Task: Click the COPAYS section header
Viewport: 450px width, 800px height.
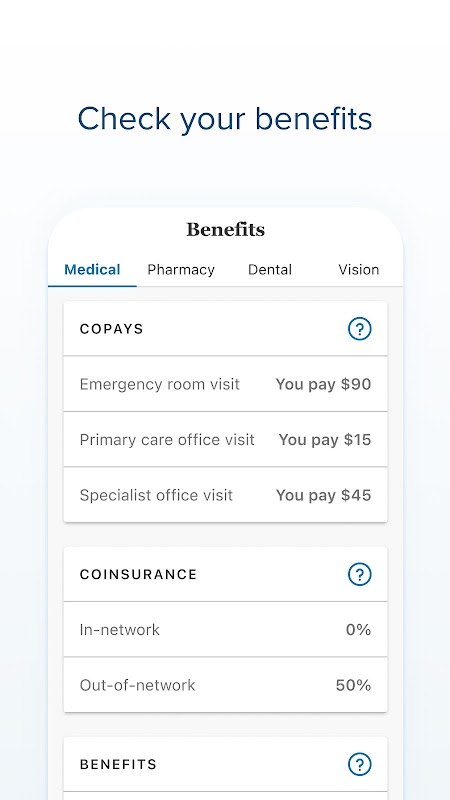Action: click(x=112, y=329)
